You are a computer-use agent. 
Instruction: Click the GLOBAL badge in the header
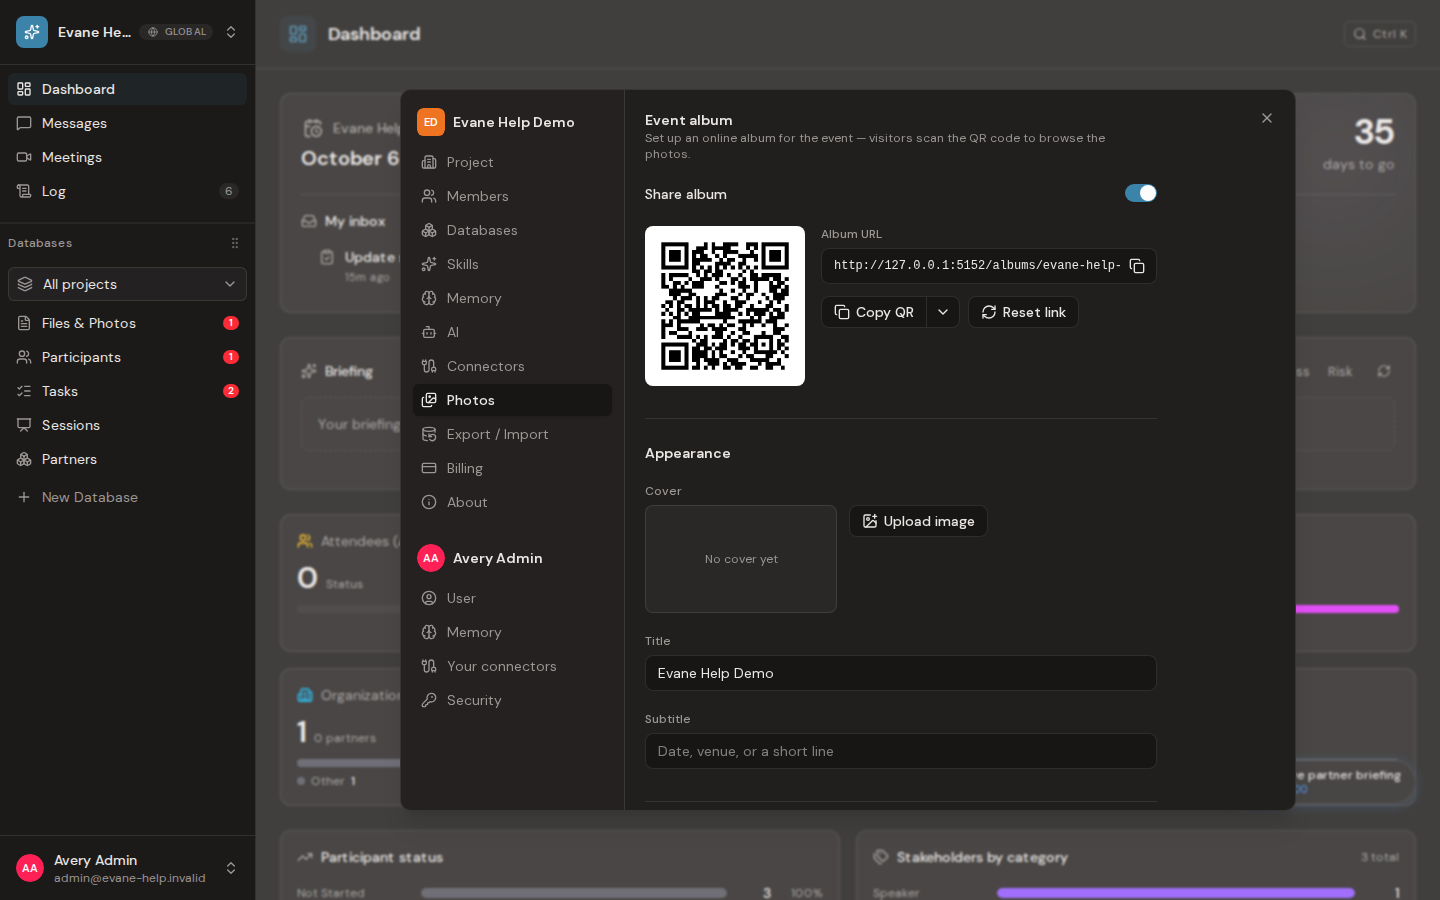tap(177, 32)
